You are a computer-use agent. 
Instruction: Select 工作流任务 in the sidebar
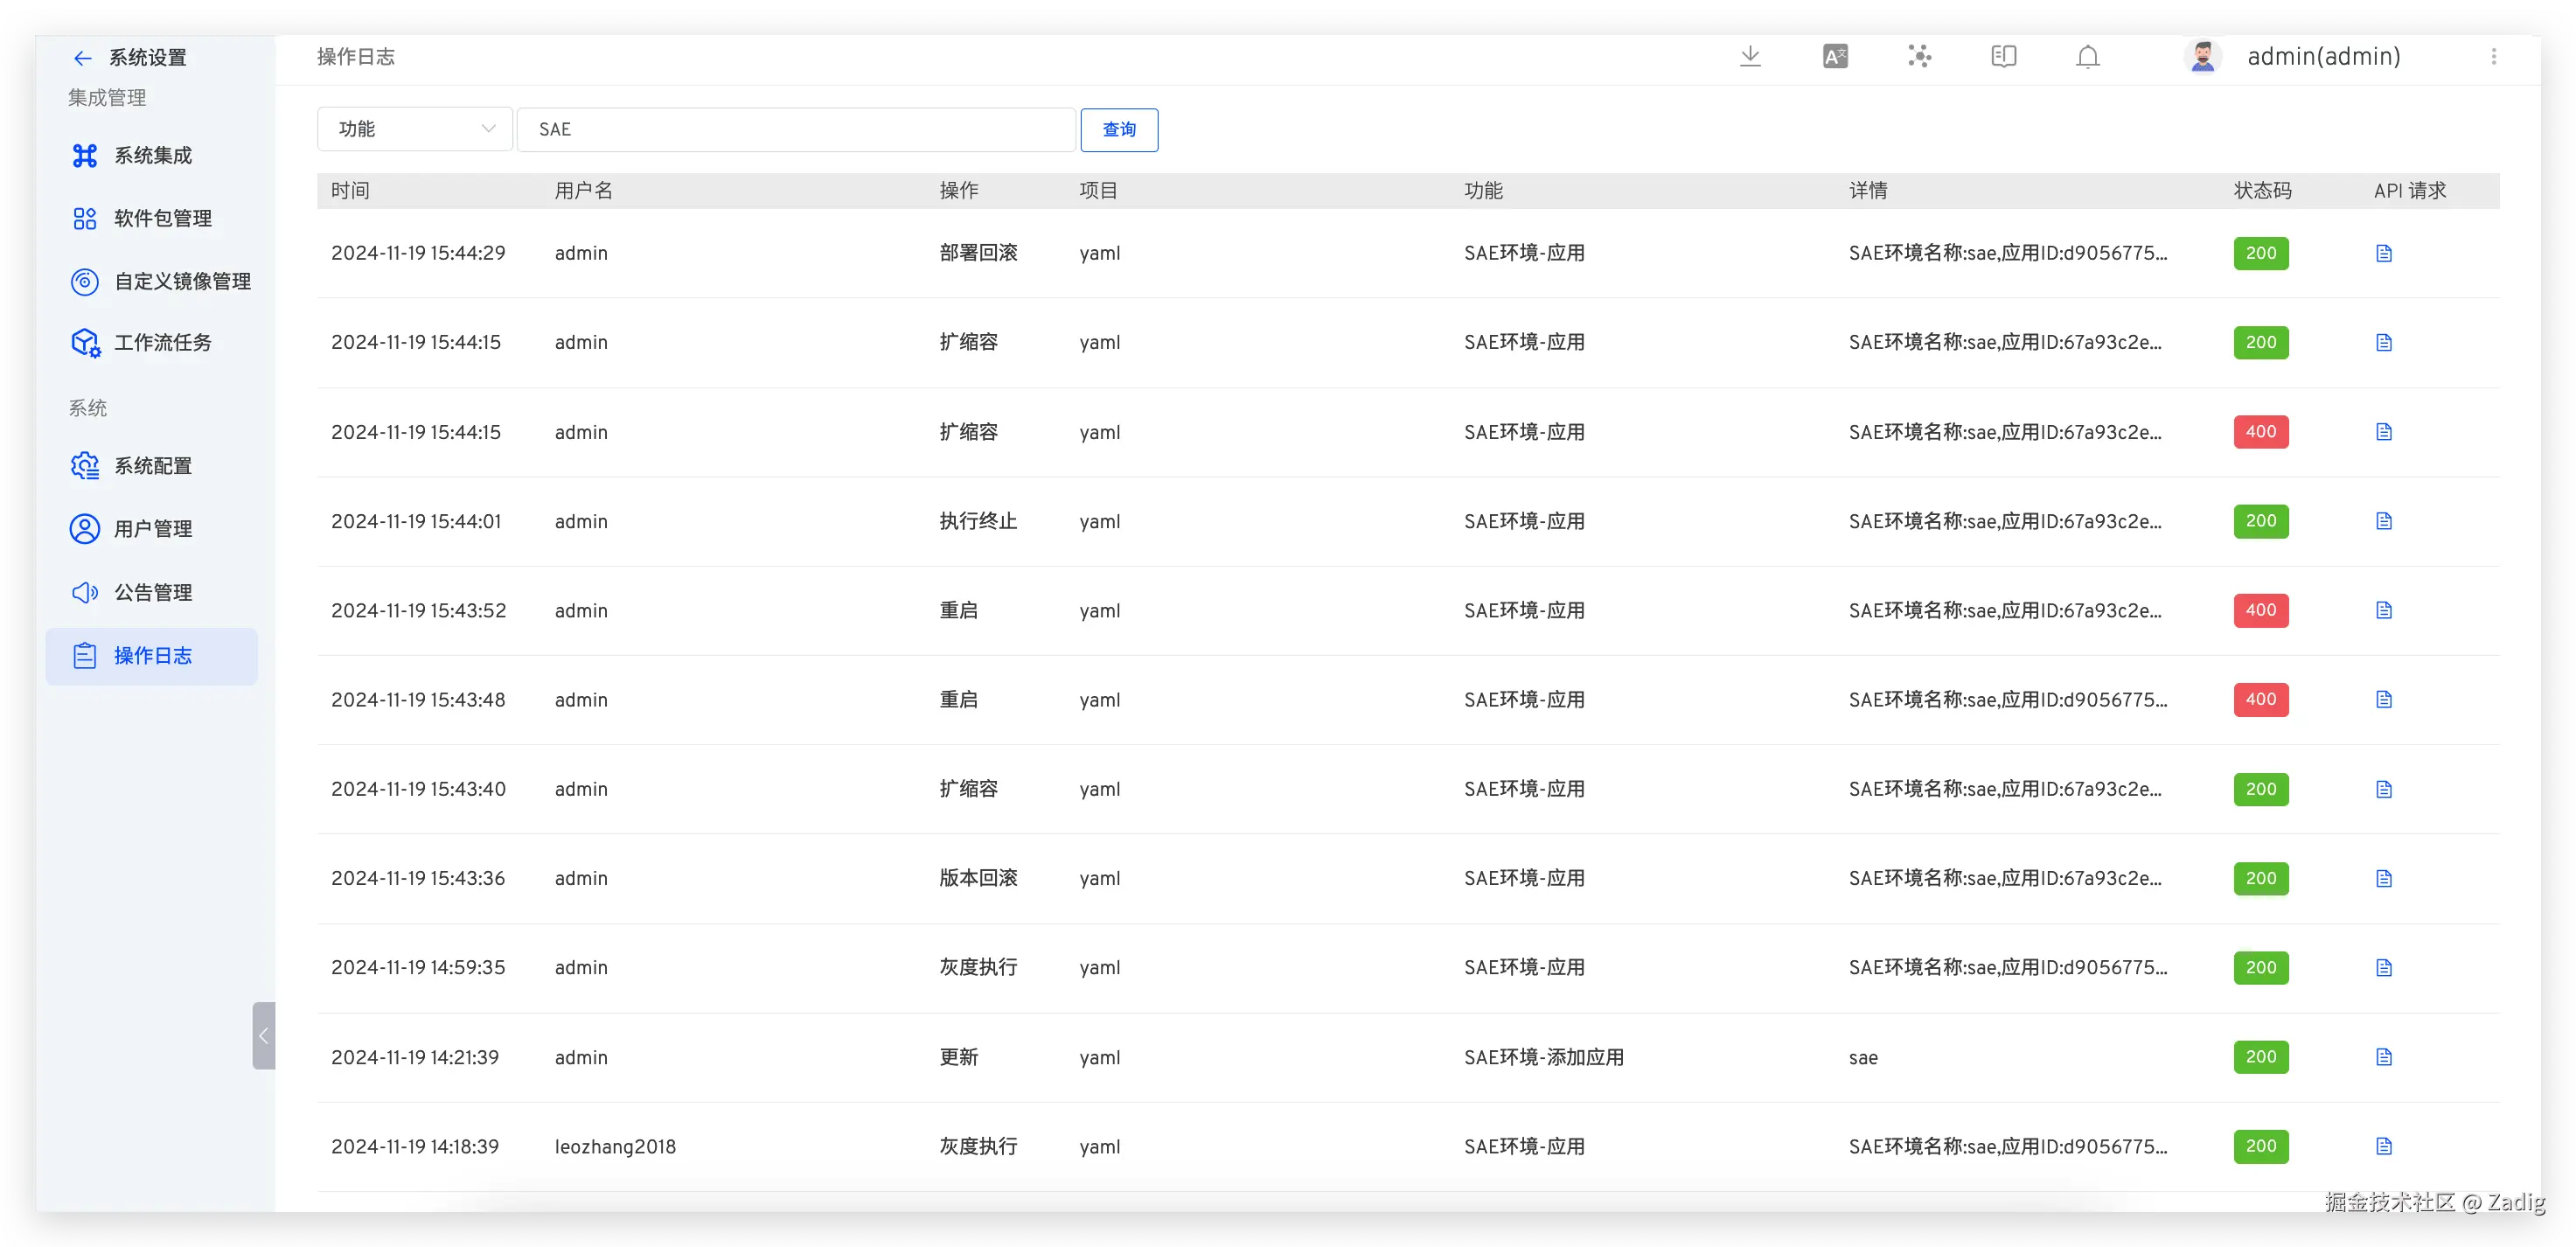point(162,343)
